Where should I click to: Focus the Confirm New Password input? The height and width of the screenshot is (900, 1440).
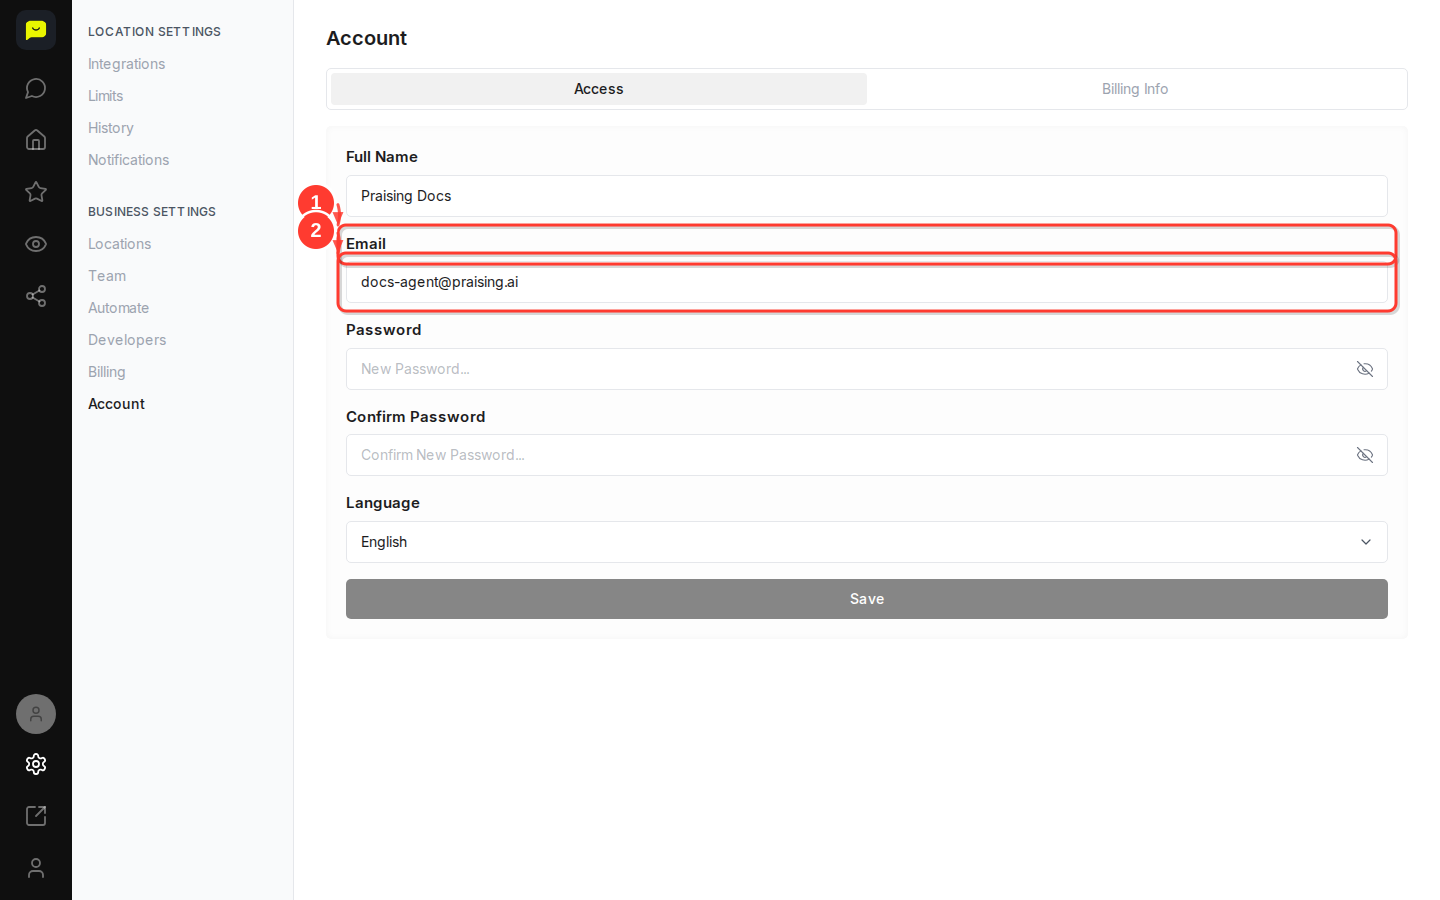tap(867, 455)
